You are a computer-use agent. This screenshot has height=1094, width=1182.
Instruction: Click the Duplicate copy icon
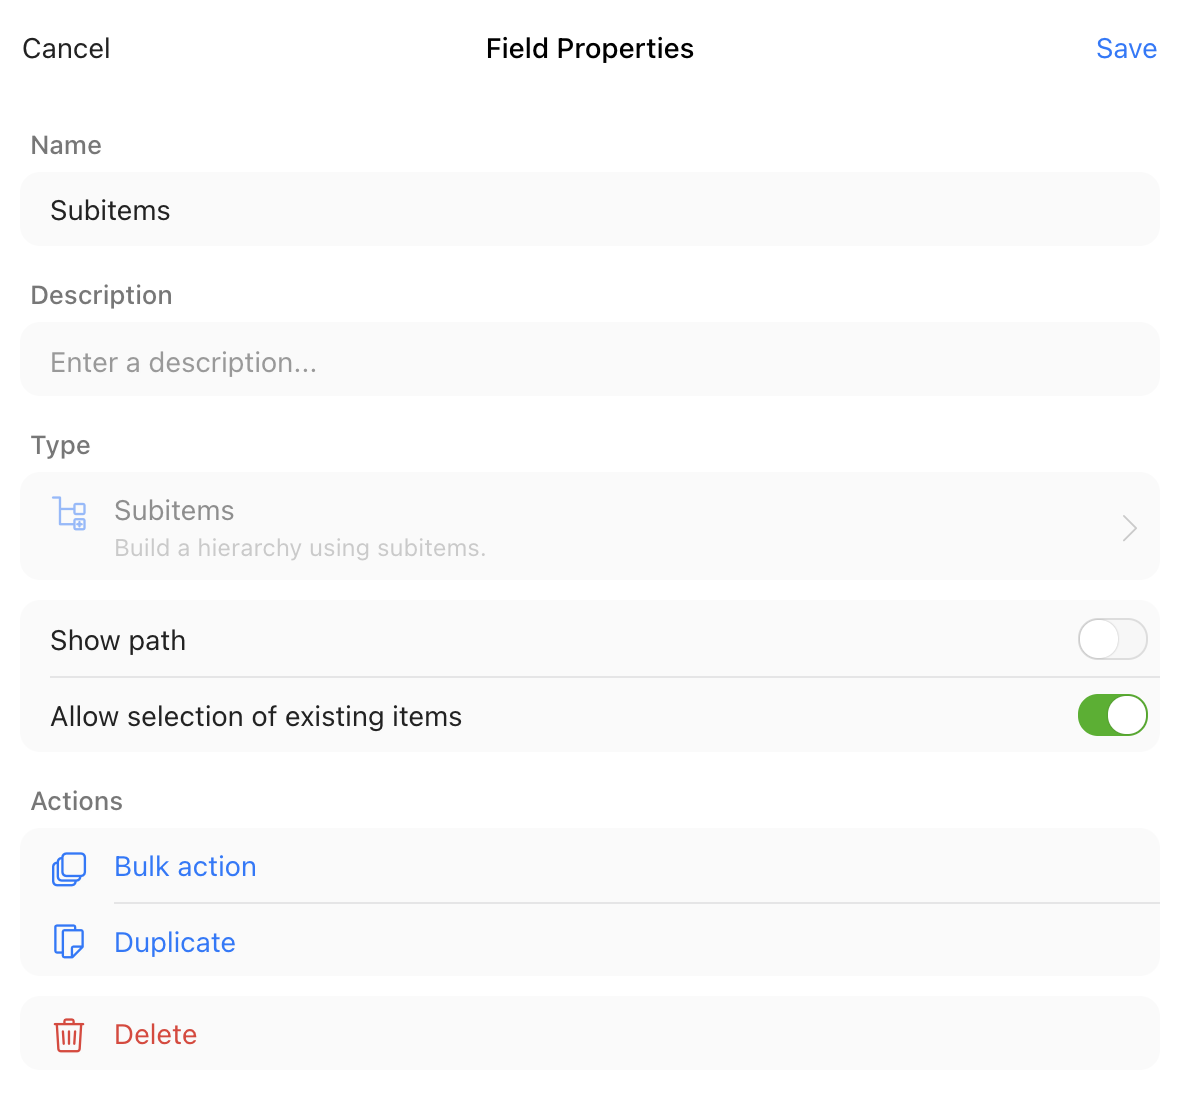click(x=69, y=941)
